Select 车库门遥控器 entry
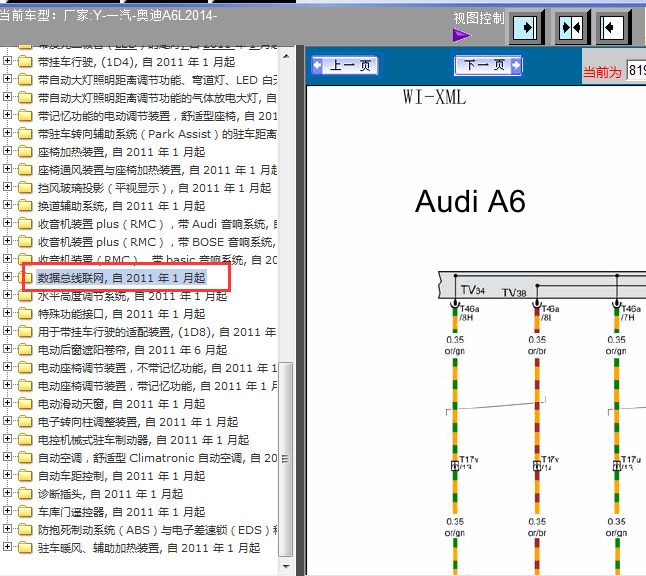This screenshot has height=576, width=646. tap(122, 512)
